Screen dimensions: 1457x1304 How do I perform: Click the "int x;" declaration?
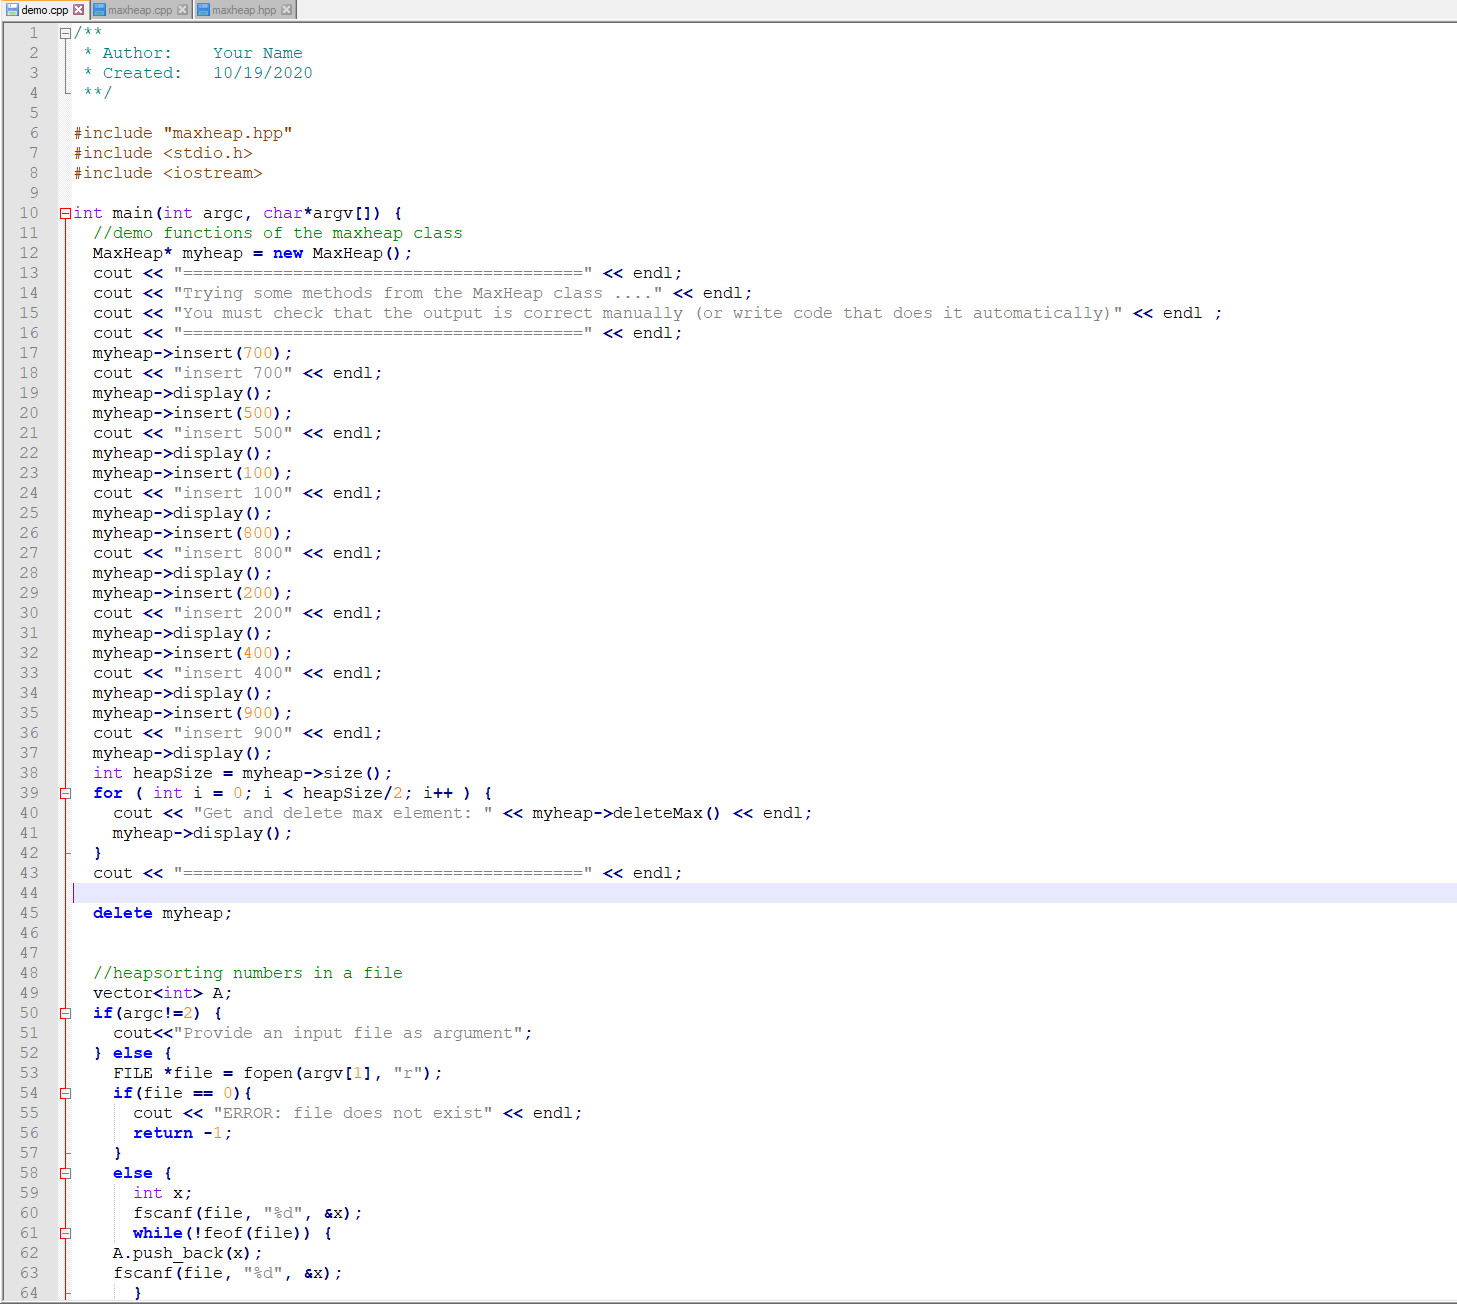point(163,1193)
